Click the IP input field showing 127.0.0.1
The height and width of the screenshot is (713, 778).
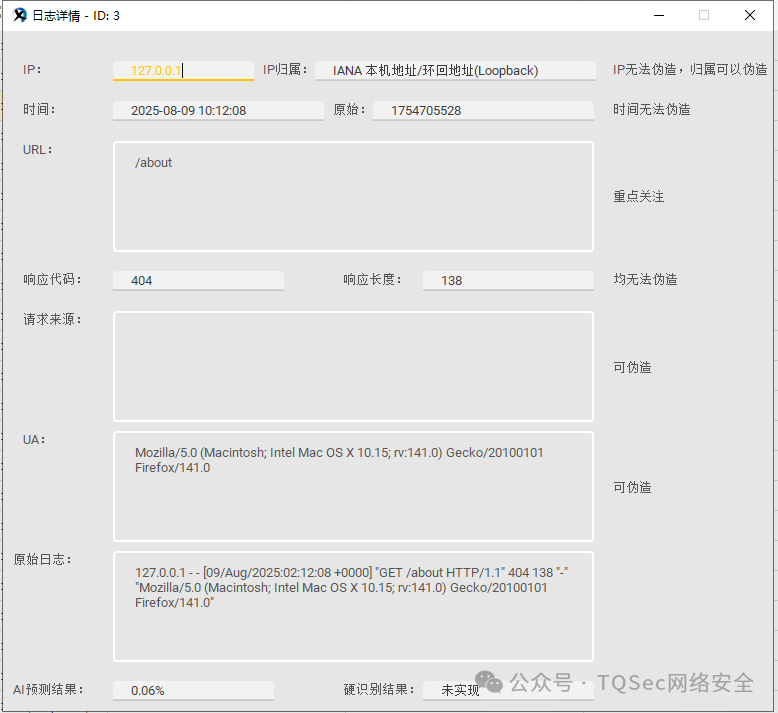(x=183, y=70)
